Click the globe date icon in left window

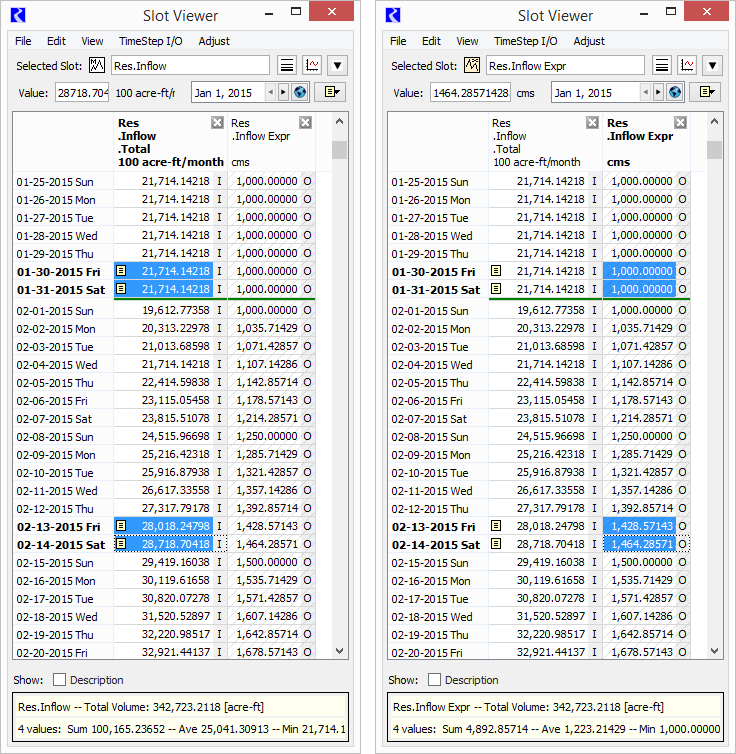300,92
